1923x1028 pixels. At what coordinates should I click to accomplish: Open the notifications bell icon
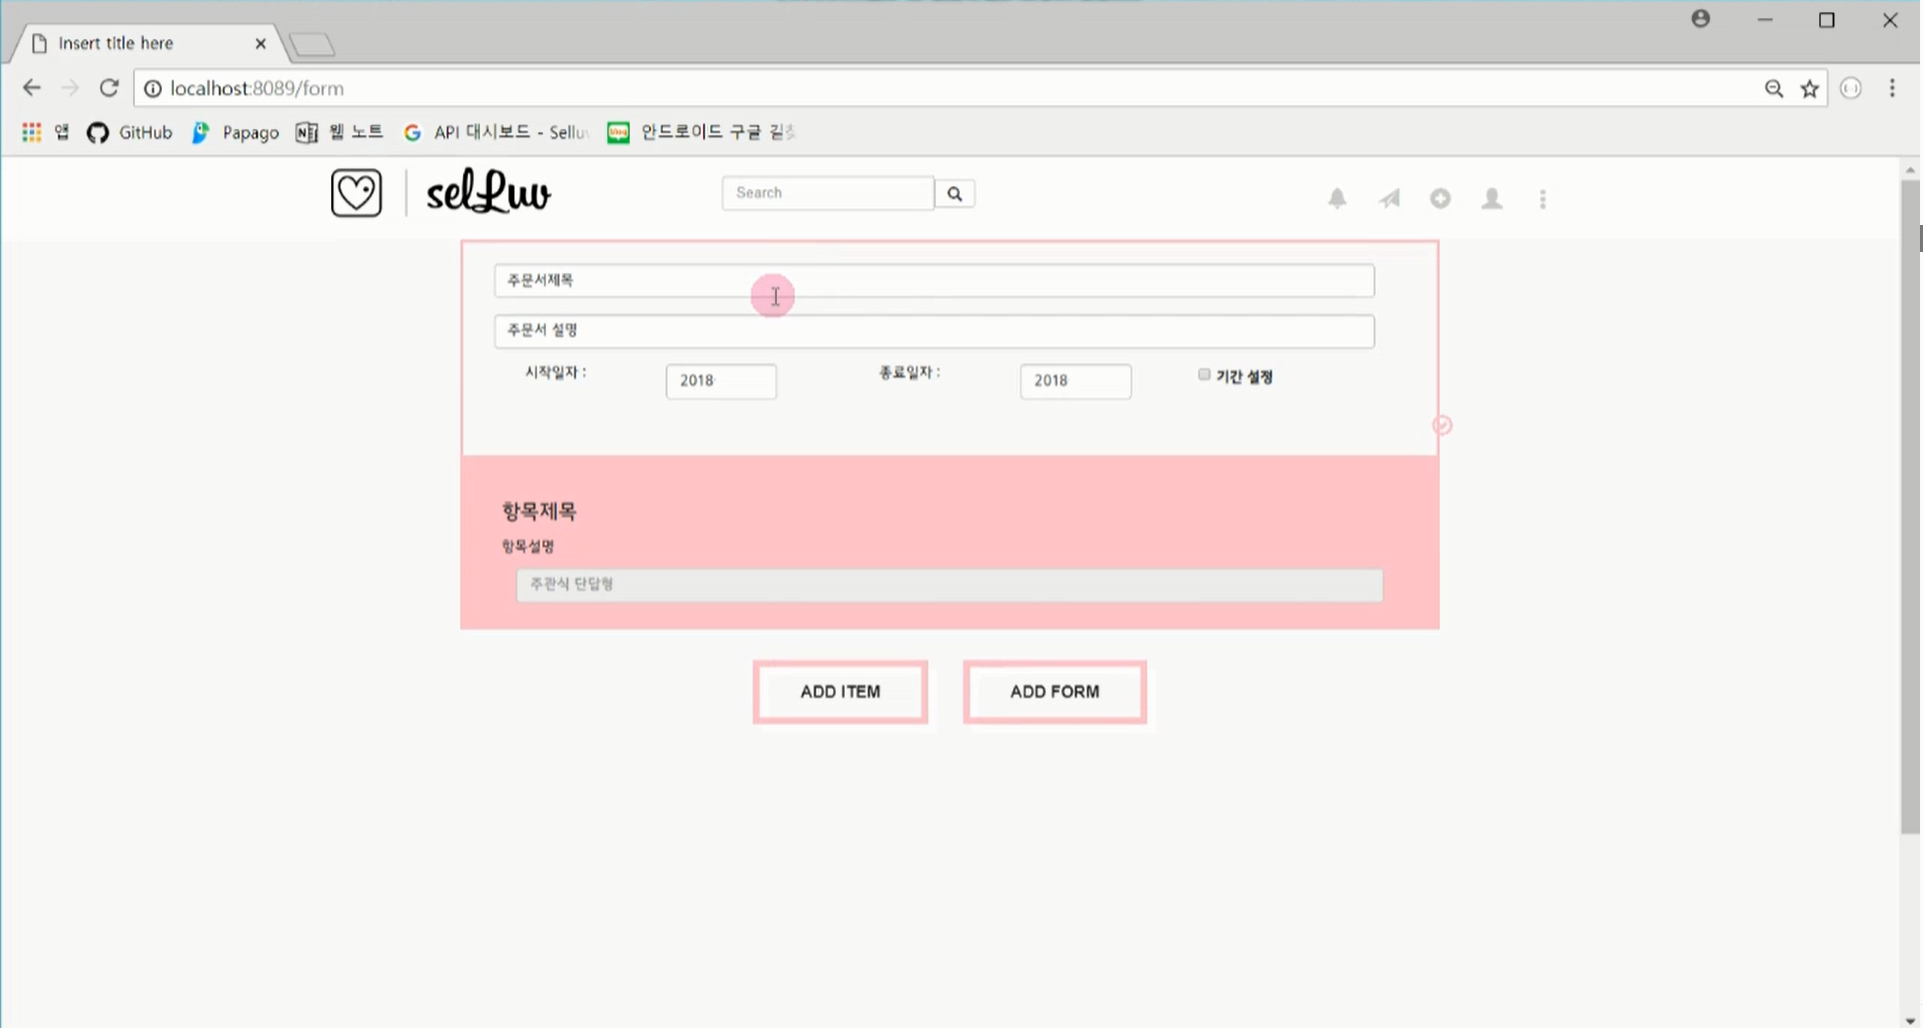(x=1337, y=198)
